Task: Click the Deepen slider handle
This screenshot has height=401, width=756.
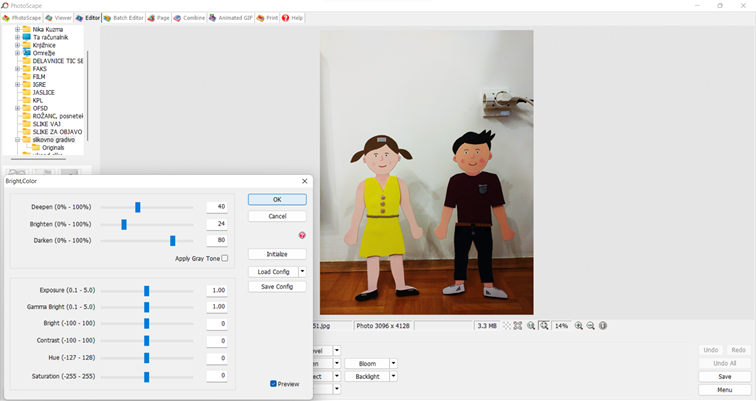Action: pos(137,207)
